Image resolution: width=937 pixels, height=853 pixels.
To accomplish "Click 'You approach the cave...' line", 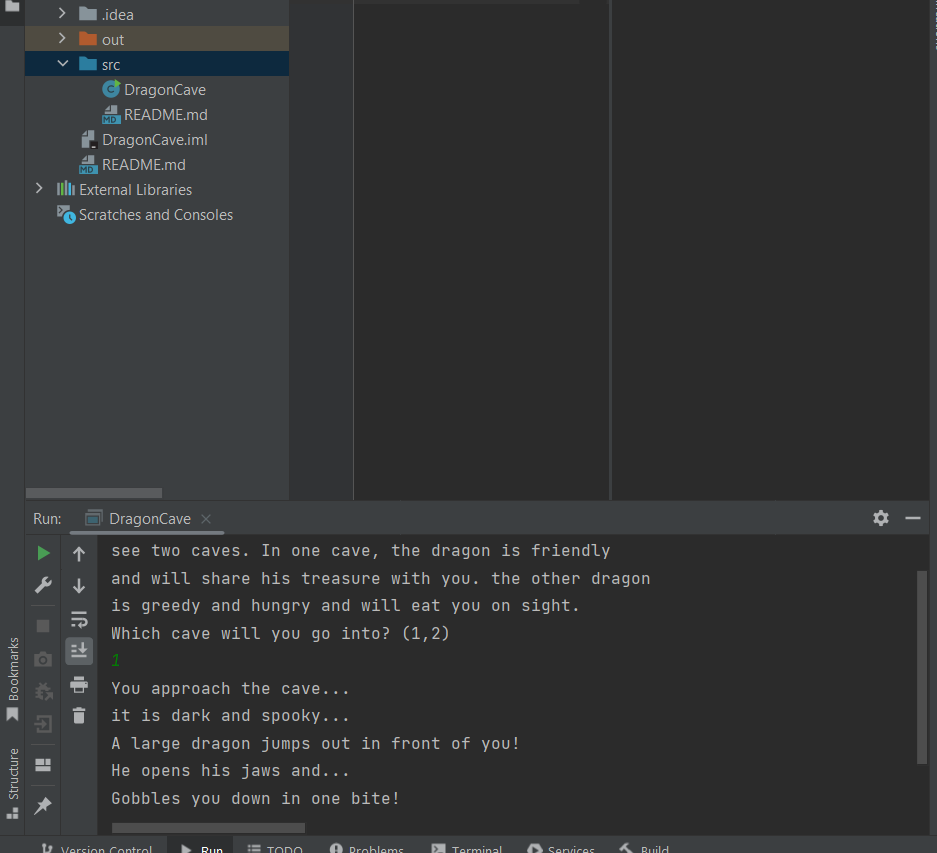I will point(230,689).
